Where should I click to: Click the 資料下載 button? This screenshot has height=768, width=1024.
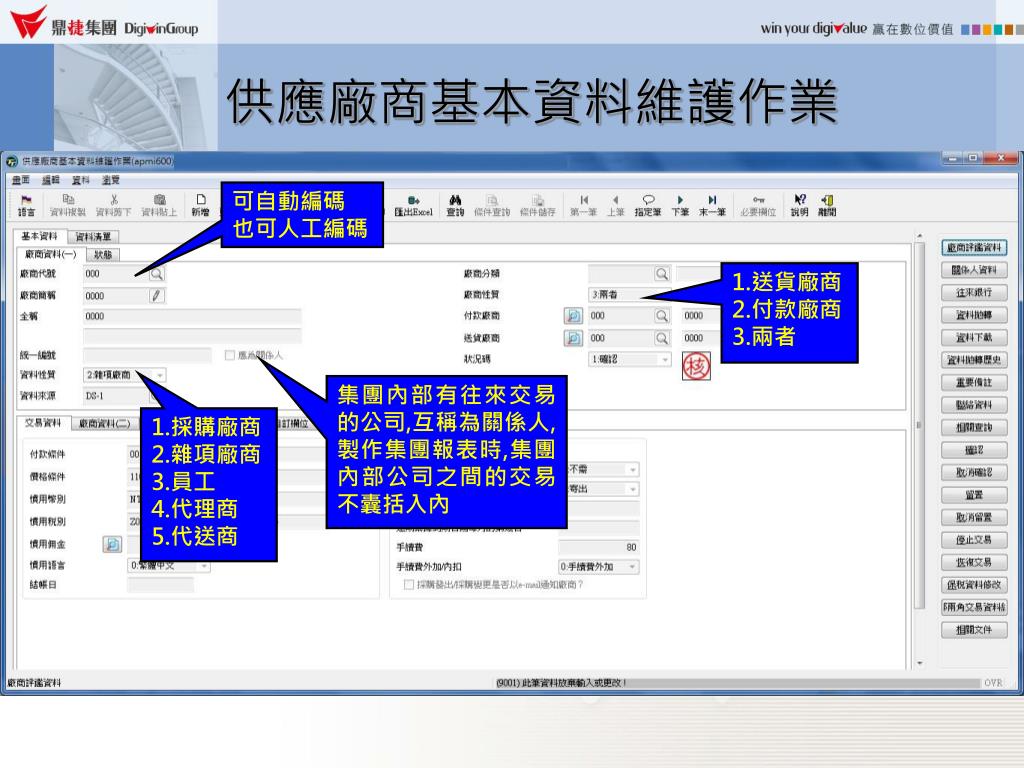point(974,338)
